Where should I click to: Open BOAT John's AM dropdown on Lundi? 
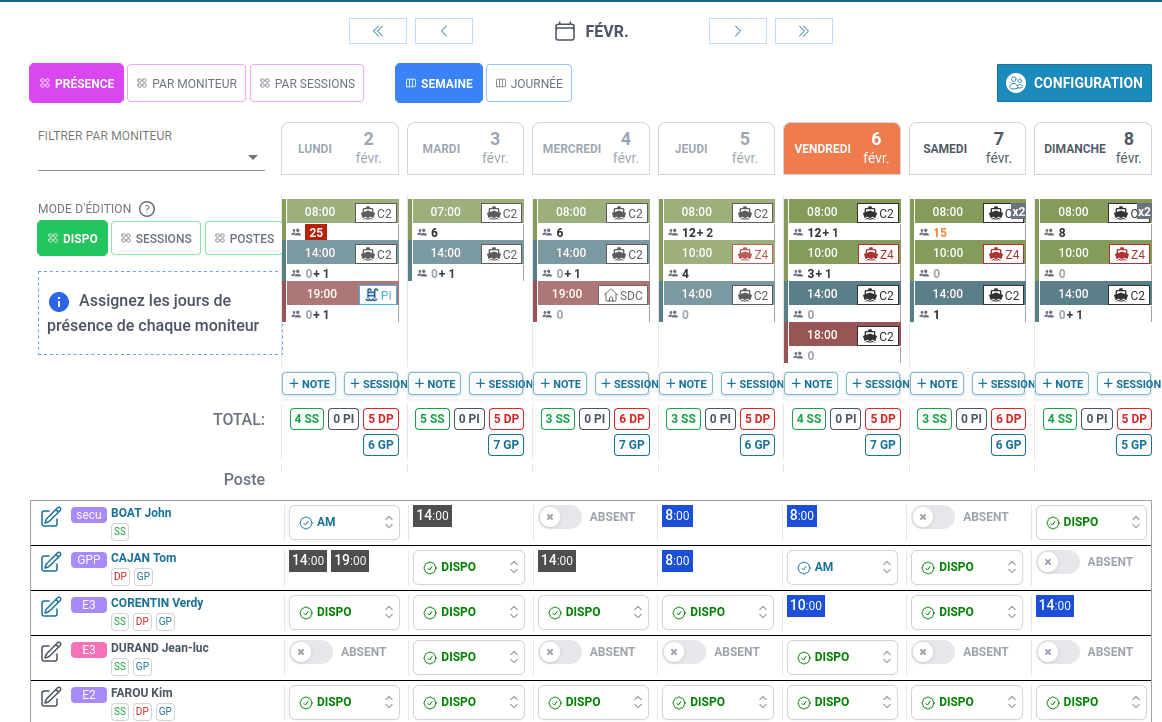click(344, 522)
